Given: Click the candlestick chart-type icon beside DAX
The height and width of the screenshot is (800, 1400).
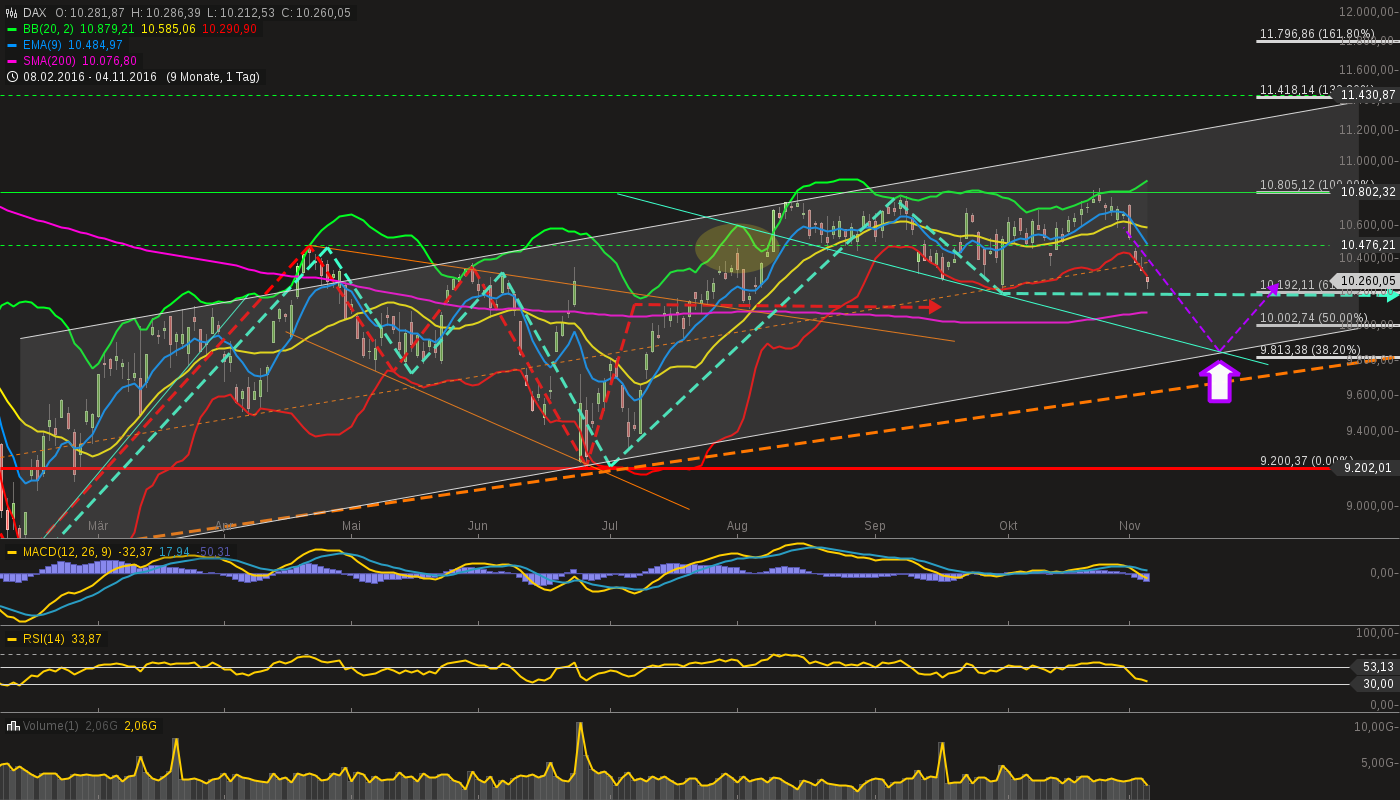Looking at the screenshot, I should click(x=12, y=13).
